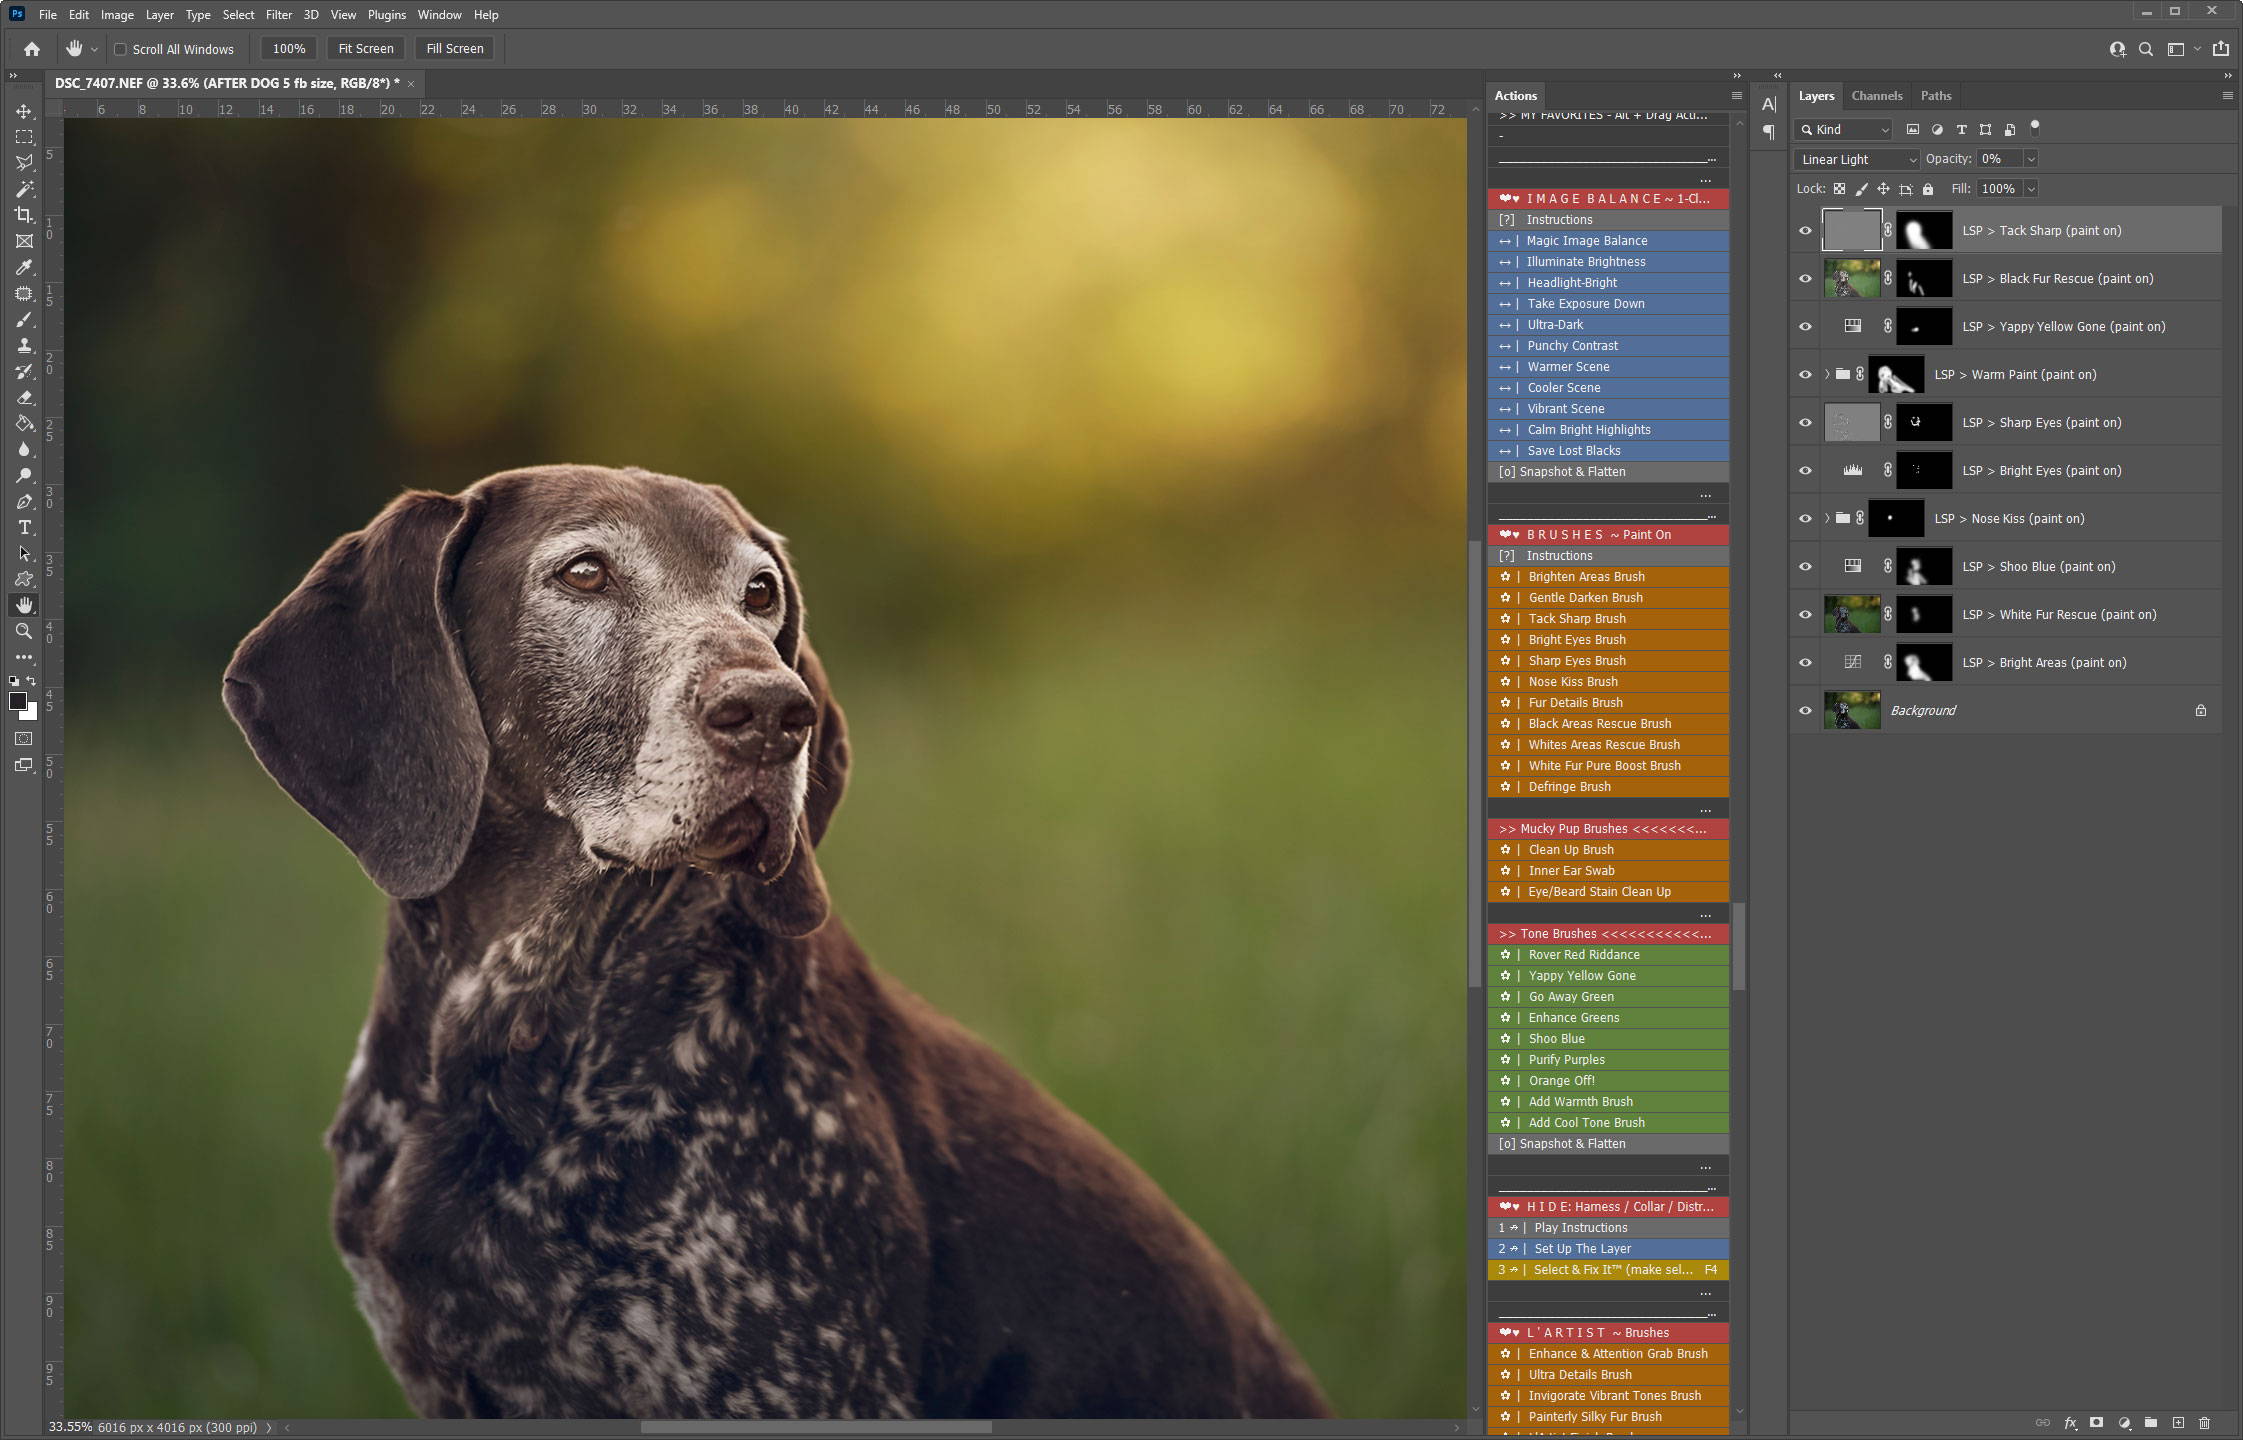Open new fill or adjustment layer icon
The height and width of the screenshot is (1440, 2243).
click(x=2124, y=1422)
